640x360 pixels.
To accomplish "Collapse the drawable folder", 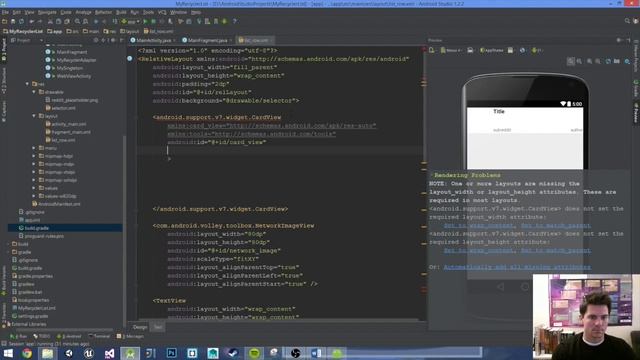I will point(34,92).
